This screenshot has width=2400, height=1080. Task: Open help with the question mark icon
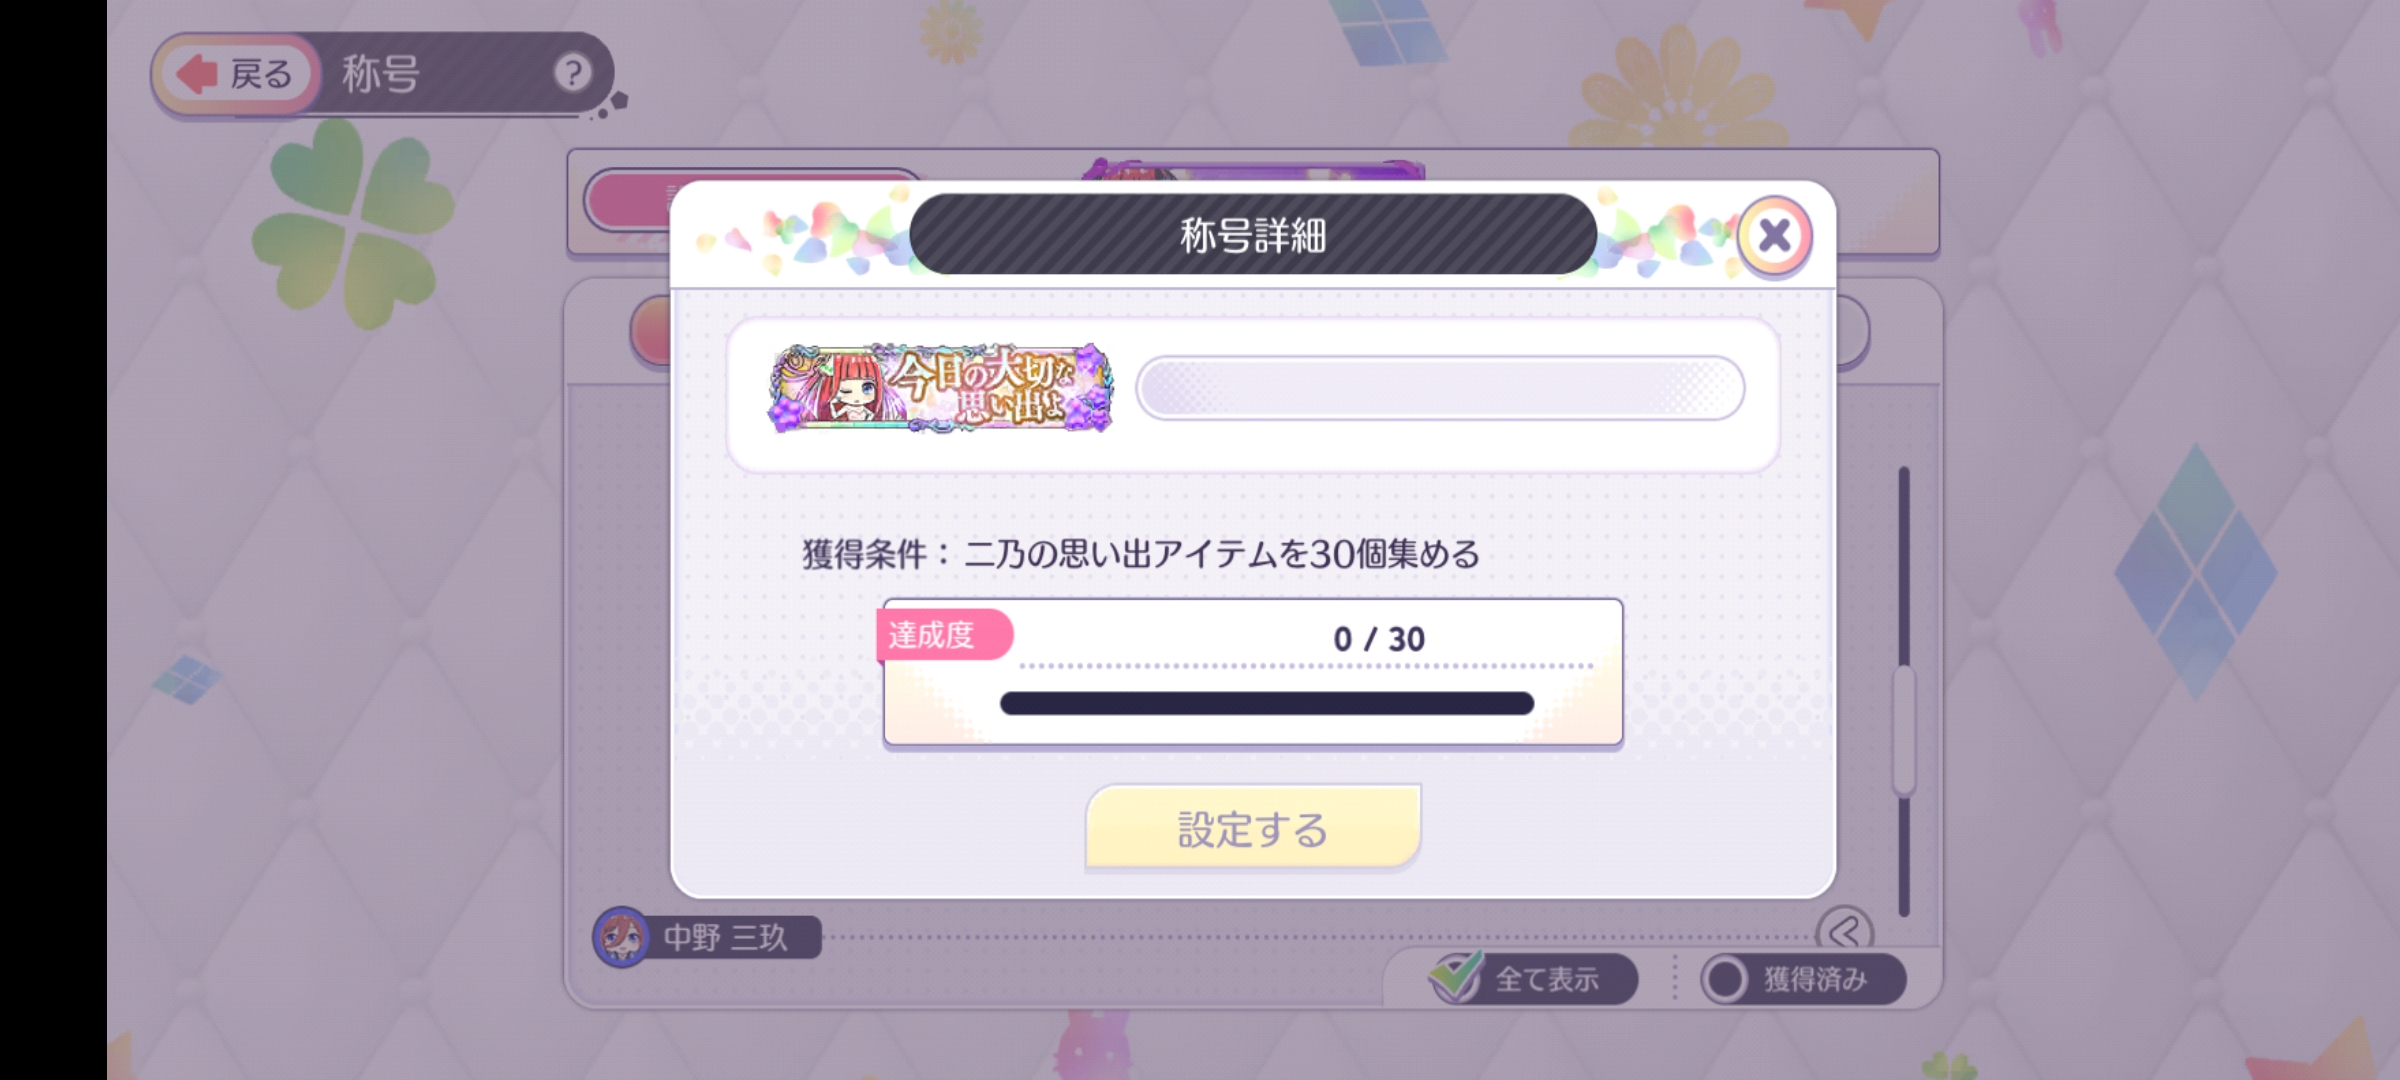[573, 73]
